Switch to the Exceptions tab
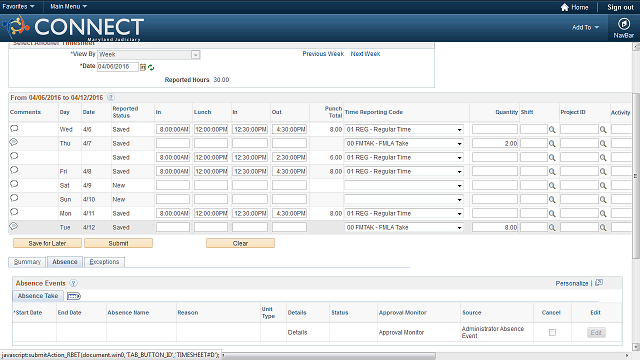Image resolution: width=640 pixels, height=360 pixels. (x=104, y=262)
